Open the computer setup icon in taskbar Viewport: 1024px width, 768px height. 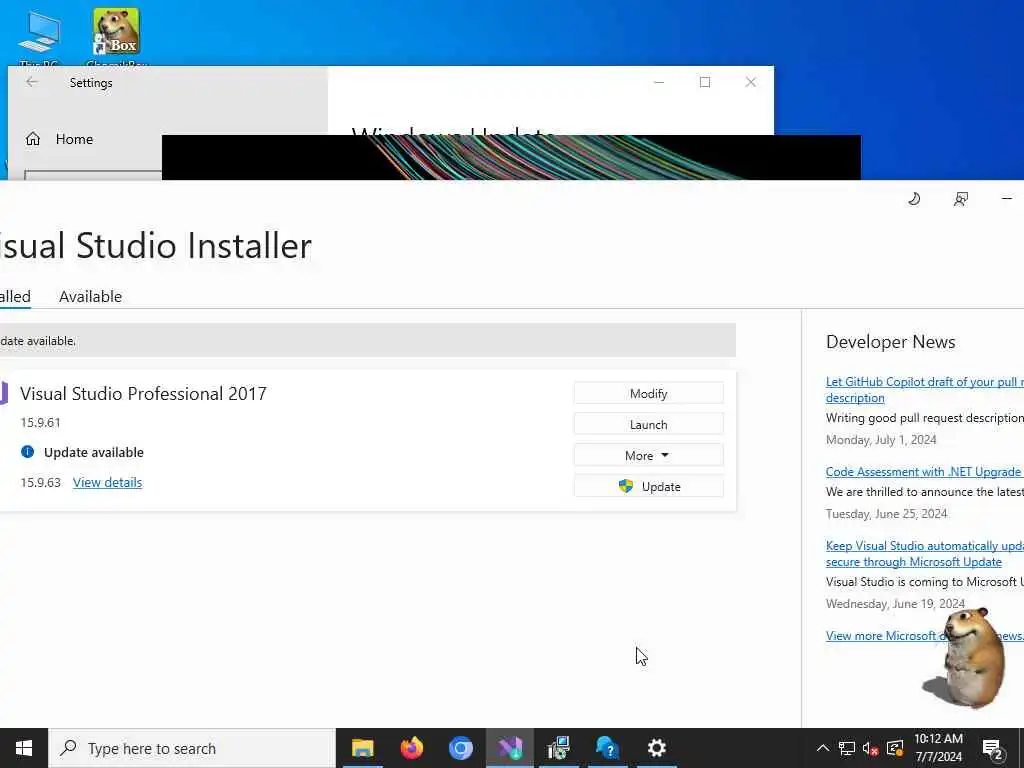pyautogui.click(x=558, y=748)
